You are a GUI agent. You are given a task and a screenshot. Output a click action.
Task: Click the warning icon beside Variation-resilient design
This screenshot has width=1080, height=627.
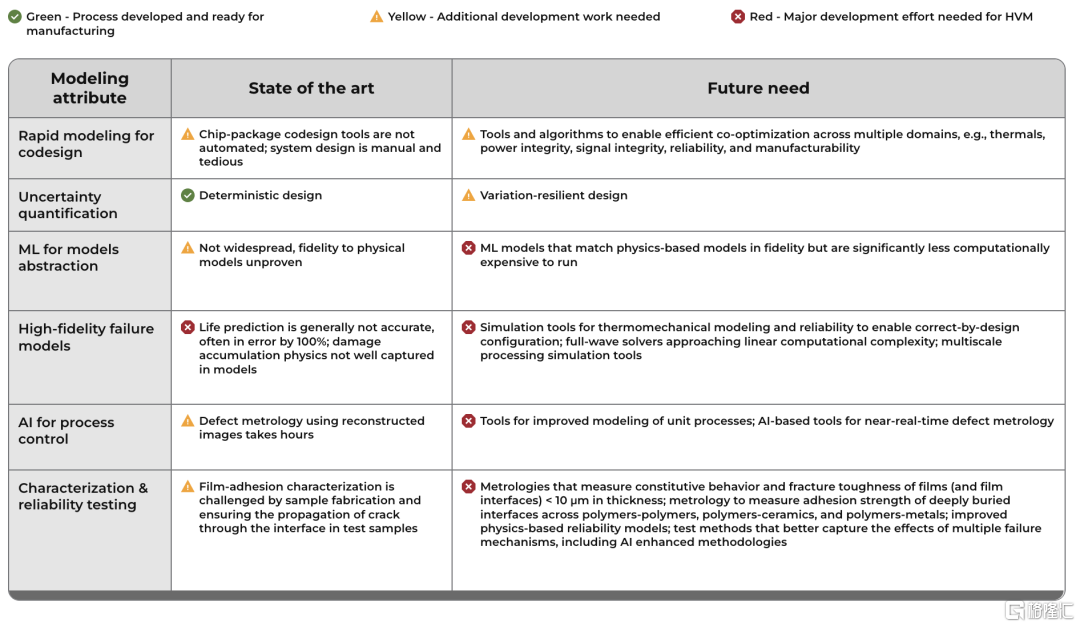468,196
